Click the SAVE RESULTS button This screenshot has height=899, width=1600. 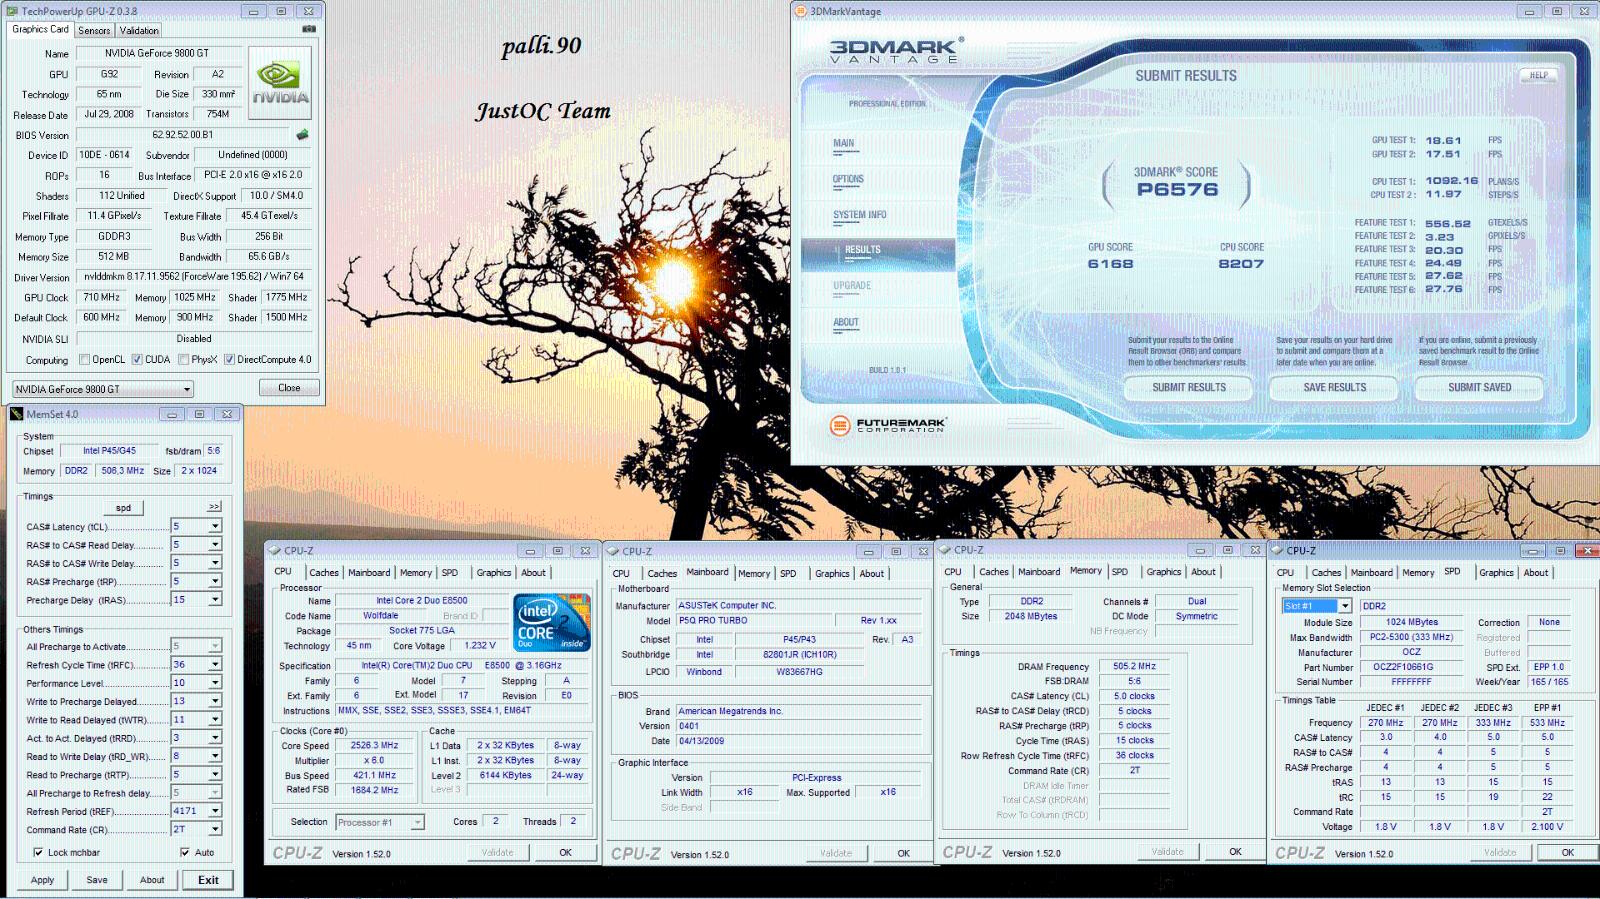tap(1334, 388)
